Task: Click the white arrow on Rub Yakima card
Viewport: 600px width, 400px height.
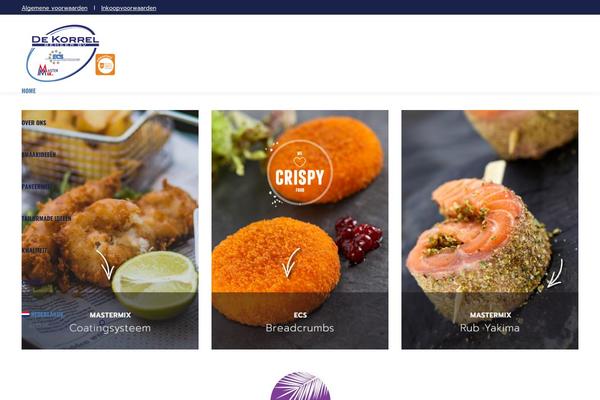Action: (x=555, y=273)
